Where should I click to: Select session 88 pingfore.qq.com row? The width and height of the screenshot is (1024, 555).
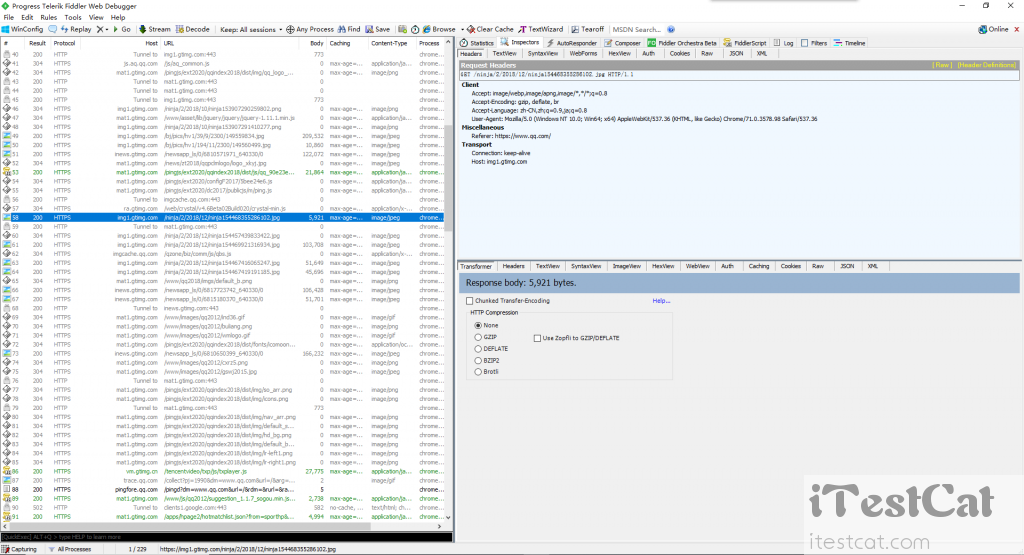223,490
